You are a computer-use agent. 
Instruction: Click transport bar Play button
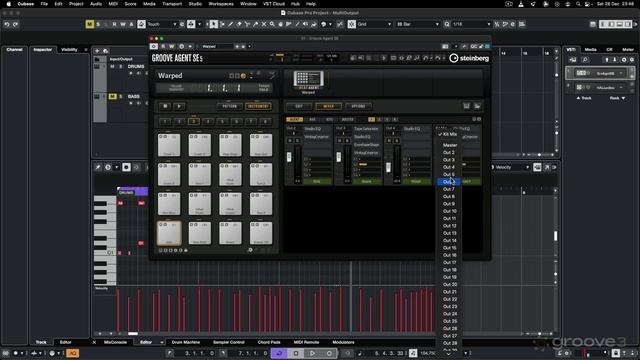tap(312, 353)
